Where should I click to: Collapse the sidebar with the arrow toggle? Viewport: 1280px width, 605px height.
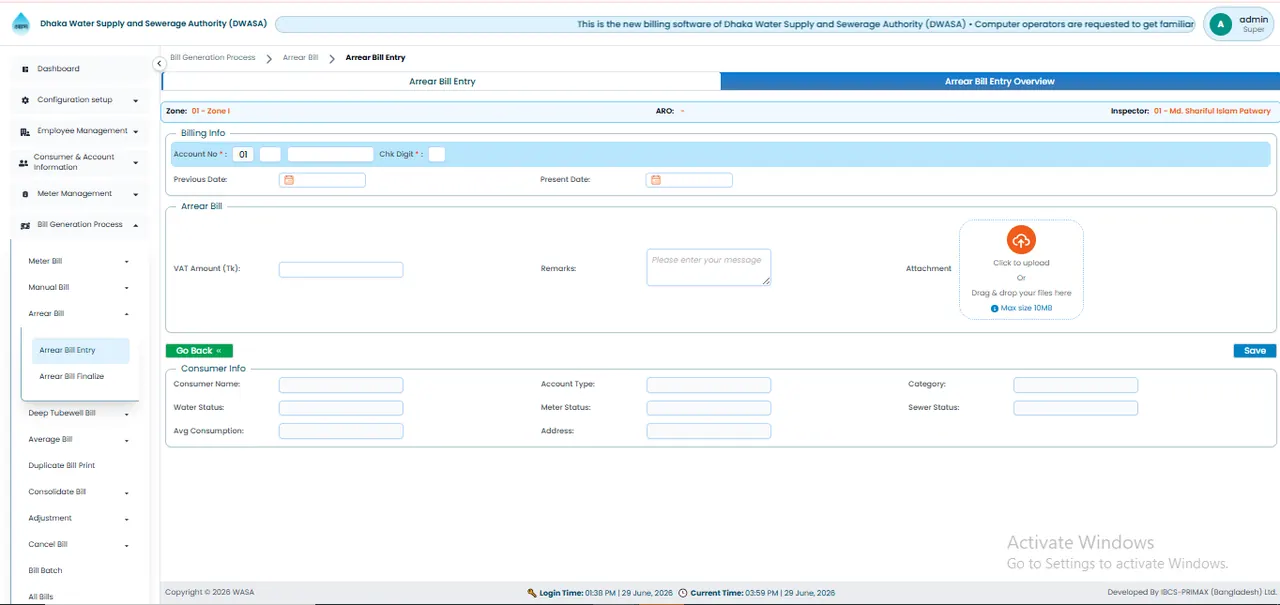(159, 64)
